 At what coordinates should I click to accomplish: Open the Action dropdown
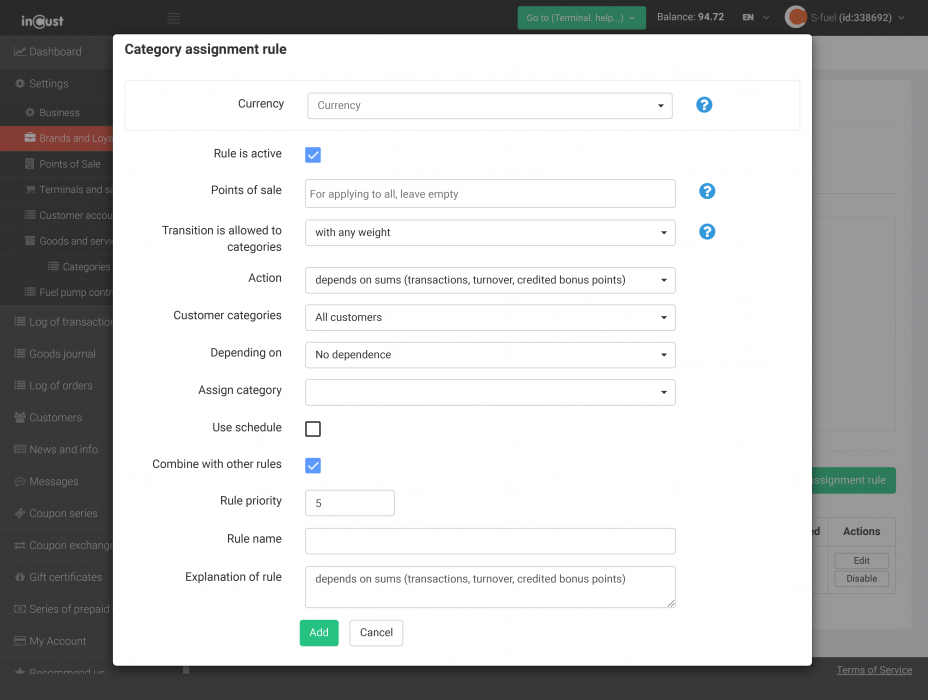point(490,281)
